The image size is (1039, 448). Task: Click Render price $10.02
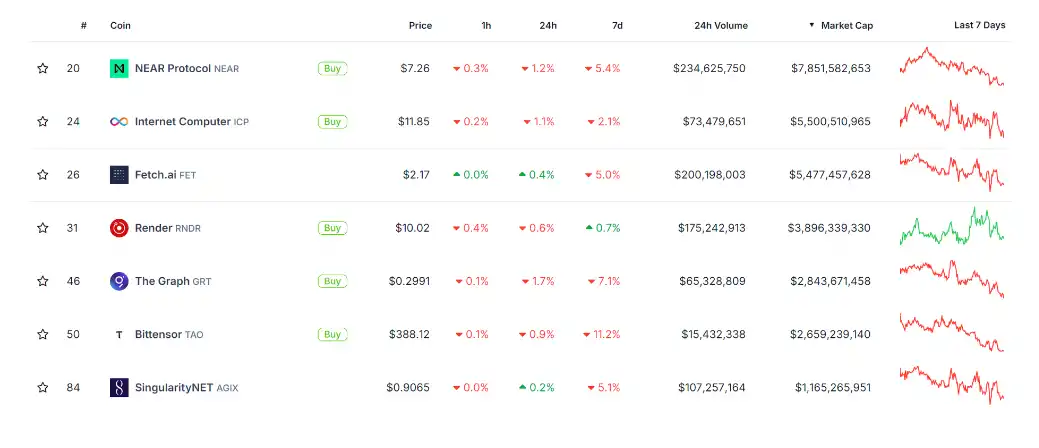(x=412, y=228)
